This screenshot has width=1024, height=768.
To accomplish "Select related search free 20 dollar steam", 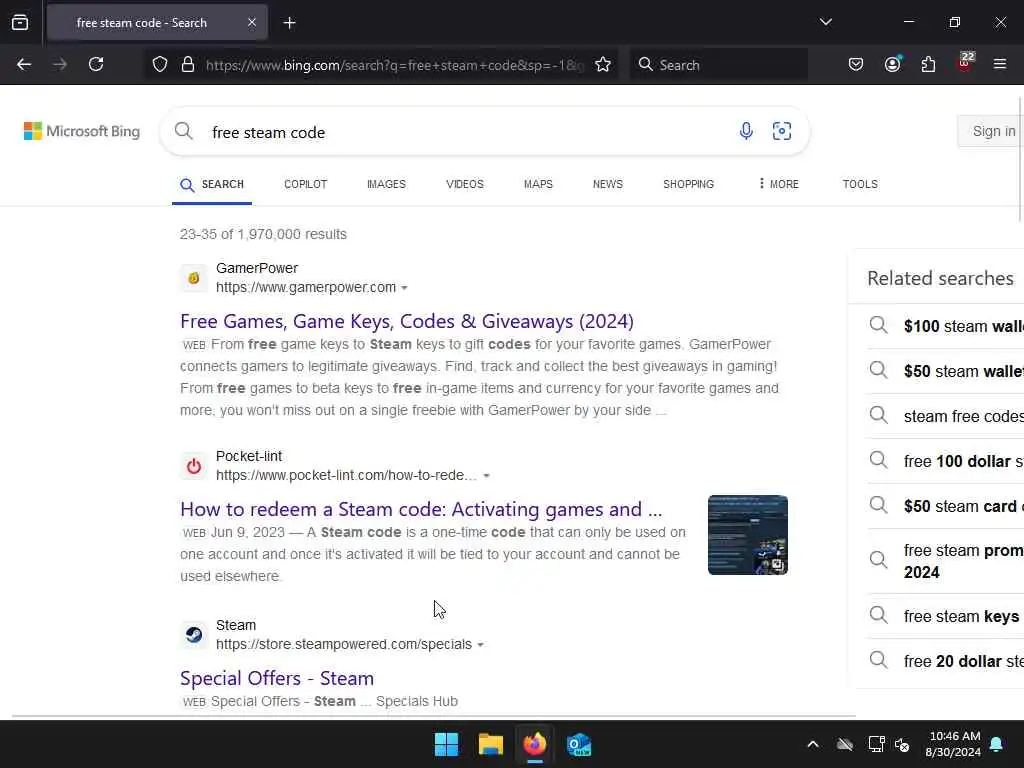I will pos(946,662).
